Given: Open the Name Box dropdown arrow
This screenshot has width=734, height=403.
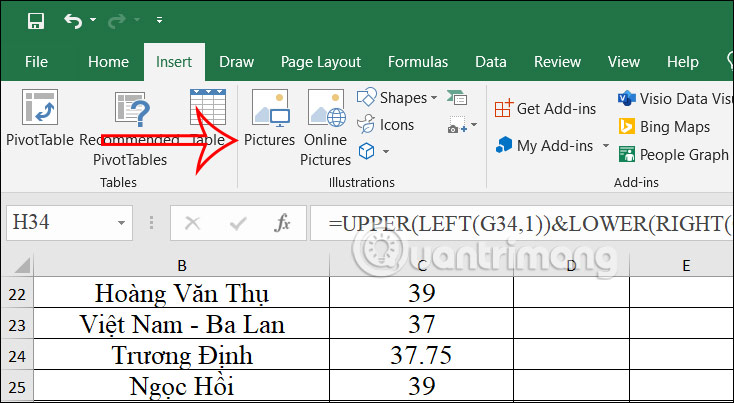Looking at the screenshot, I should point(121,223).
